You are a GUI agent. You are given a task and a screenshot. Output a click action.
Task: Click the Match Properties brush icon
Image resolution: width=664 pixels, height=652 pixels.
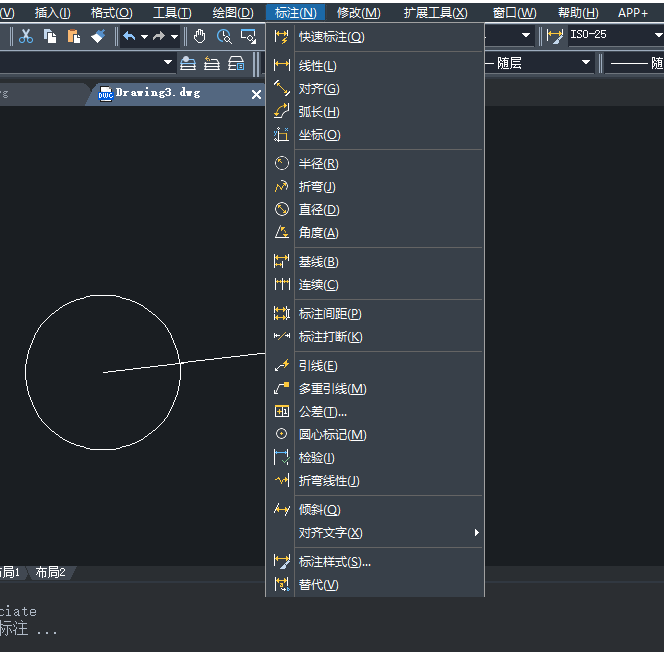97,37
